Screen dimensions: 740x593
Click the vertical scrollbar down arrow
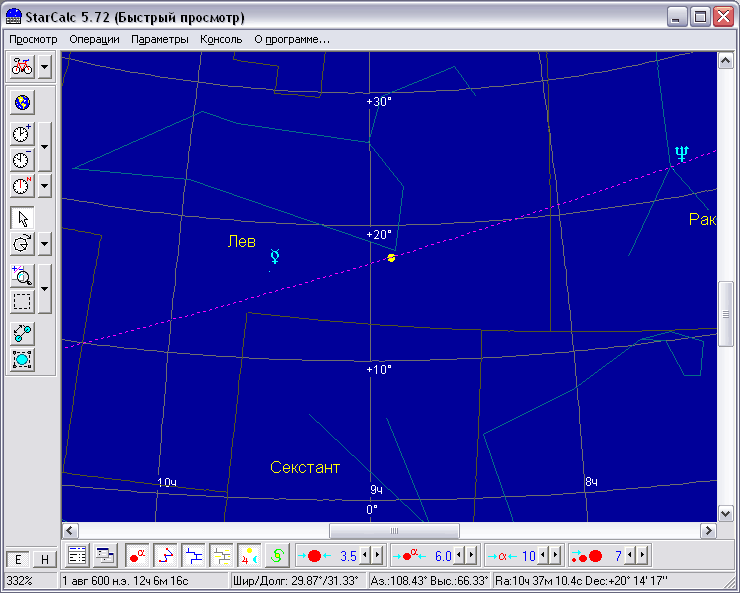(726, 513)
